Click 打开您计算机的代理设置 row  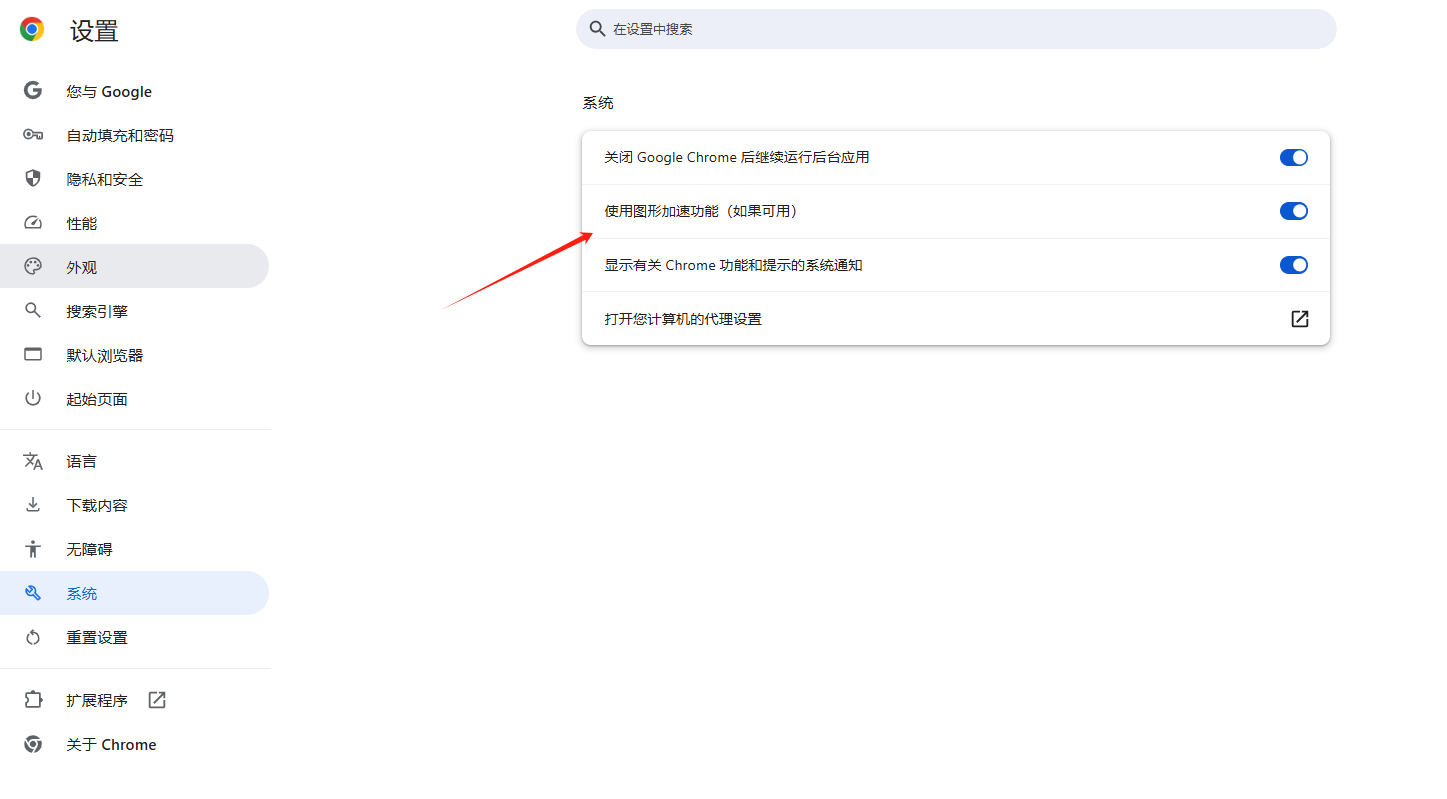[956, 319]
